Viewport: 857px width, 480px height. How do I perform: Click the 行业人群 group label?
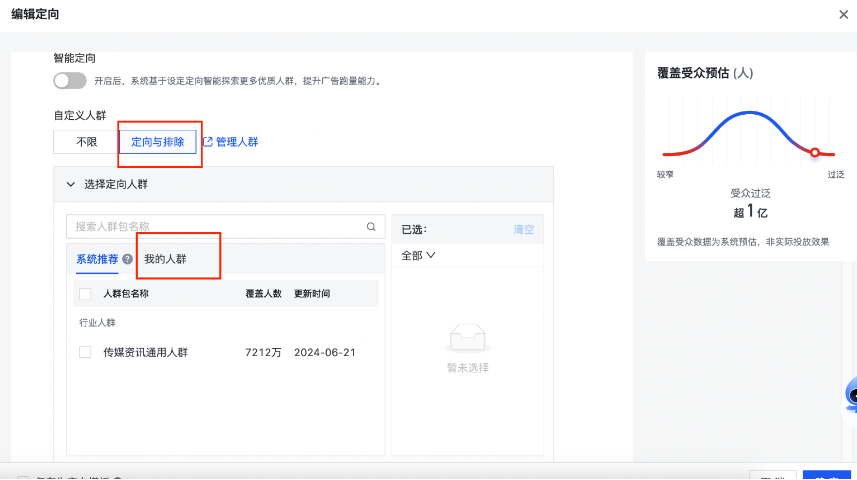tap(97, 323)
